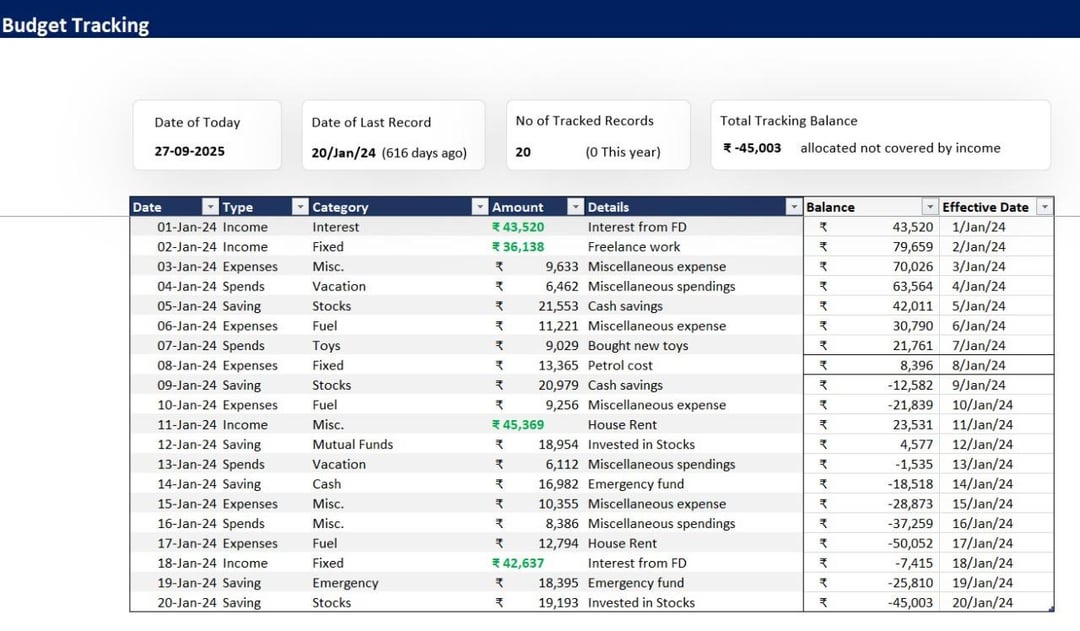Open the Effective Date filter dropdown
1080x631 pixels.
[x=1045, y=207]
